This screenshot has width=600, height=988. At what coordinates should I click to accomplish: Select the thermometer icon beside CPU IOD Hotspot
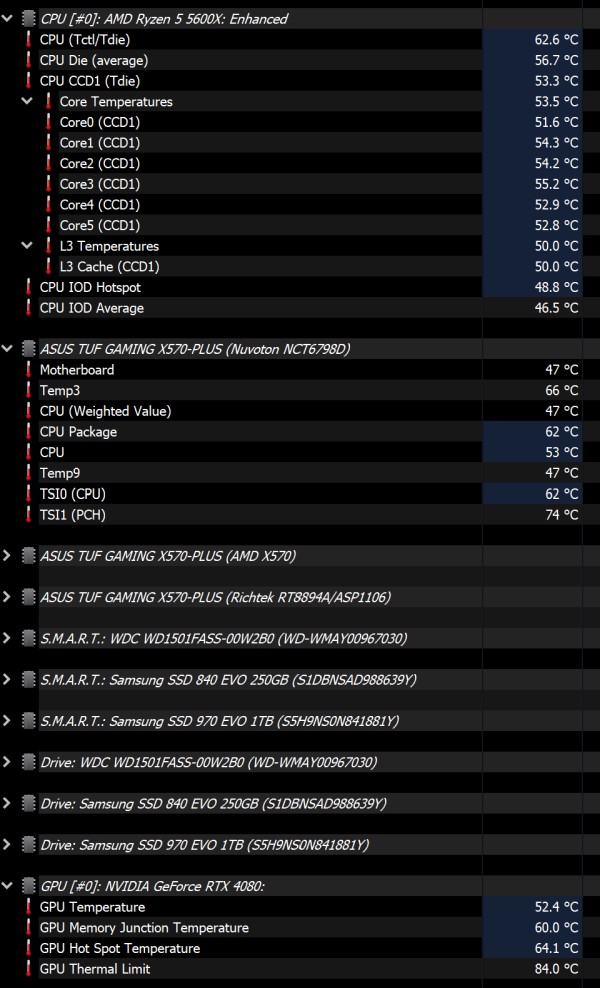(27, 287)
